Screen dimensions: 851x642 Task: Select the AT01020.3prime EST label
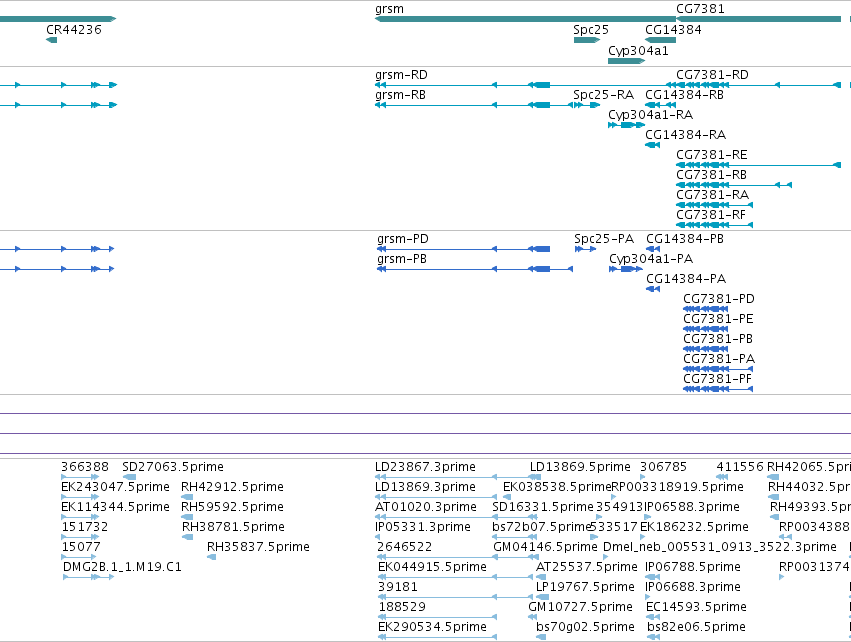click(x=426, y=507)
